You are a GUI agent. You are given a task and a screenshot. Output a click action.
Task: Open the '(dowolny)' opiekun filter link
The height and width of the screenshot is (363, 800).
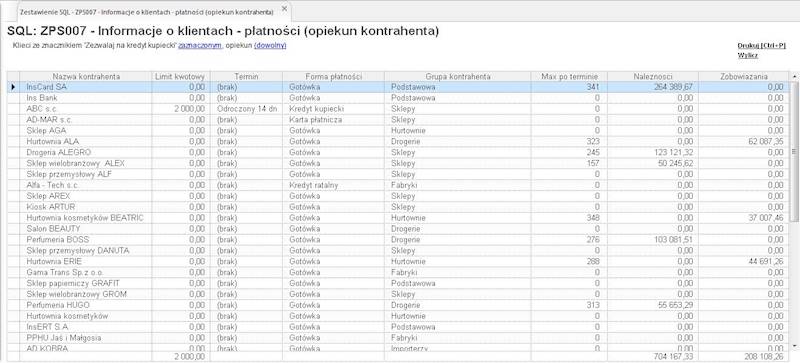tap(270, 45)
